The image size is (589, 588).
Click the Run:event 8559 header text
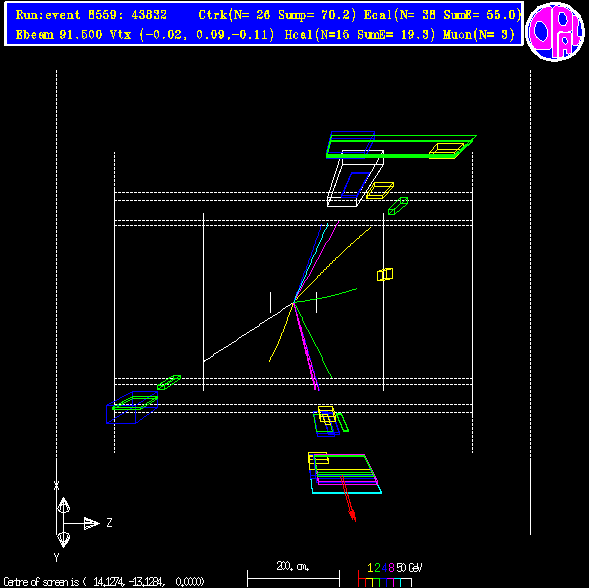[x=91, y=15]
